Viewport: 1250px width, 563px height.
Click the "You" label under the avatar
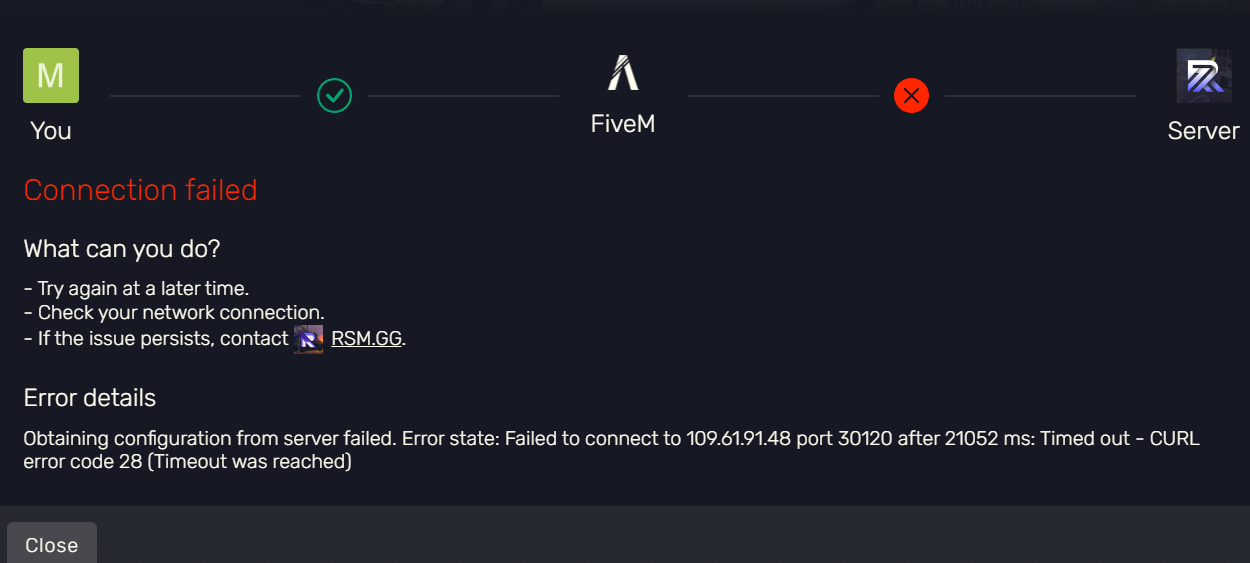pos(51,131)
